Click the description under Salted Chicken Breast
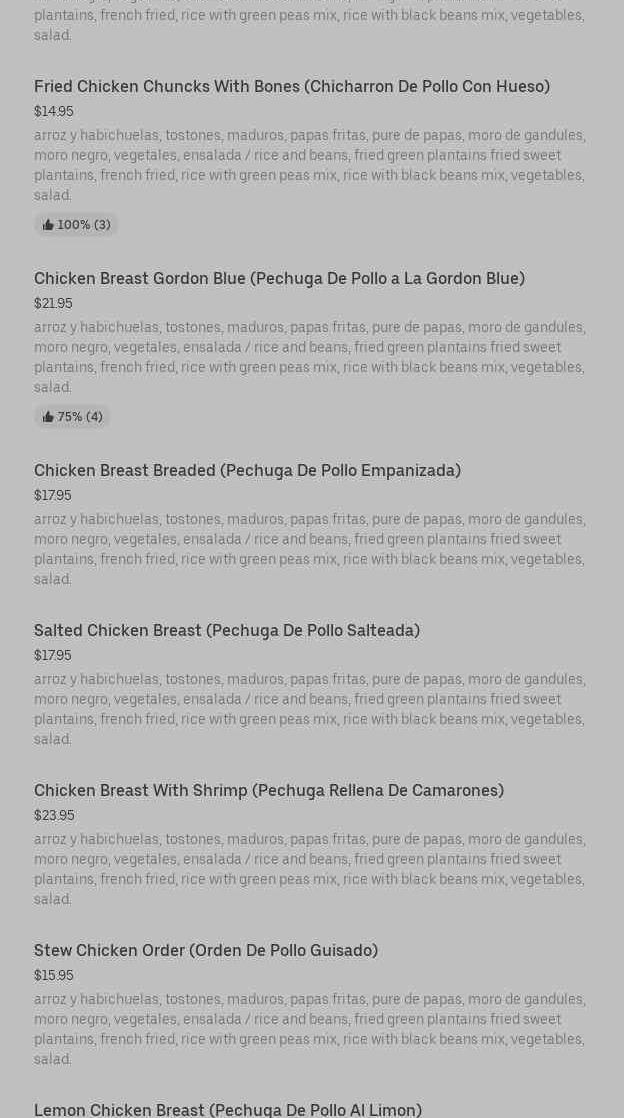 tap(309, 709)
